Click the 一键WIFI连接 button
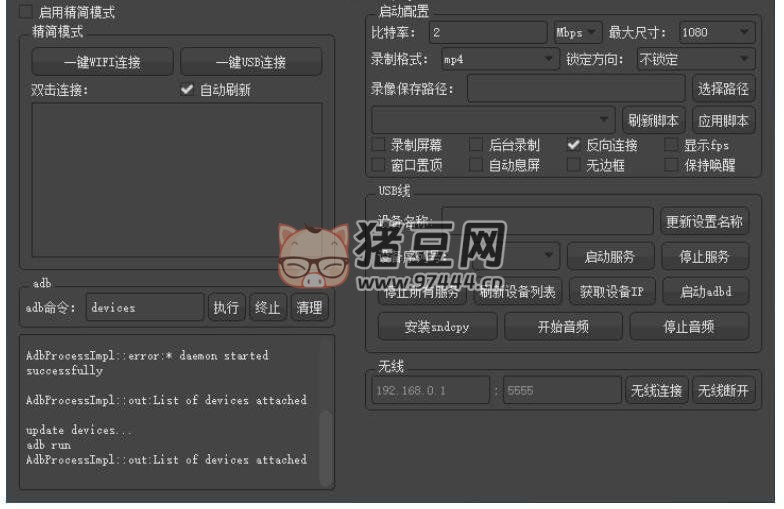Screen dimensions: 784x509 102,62
